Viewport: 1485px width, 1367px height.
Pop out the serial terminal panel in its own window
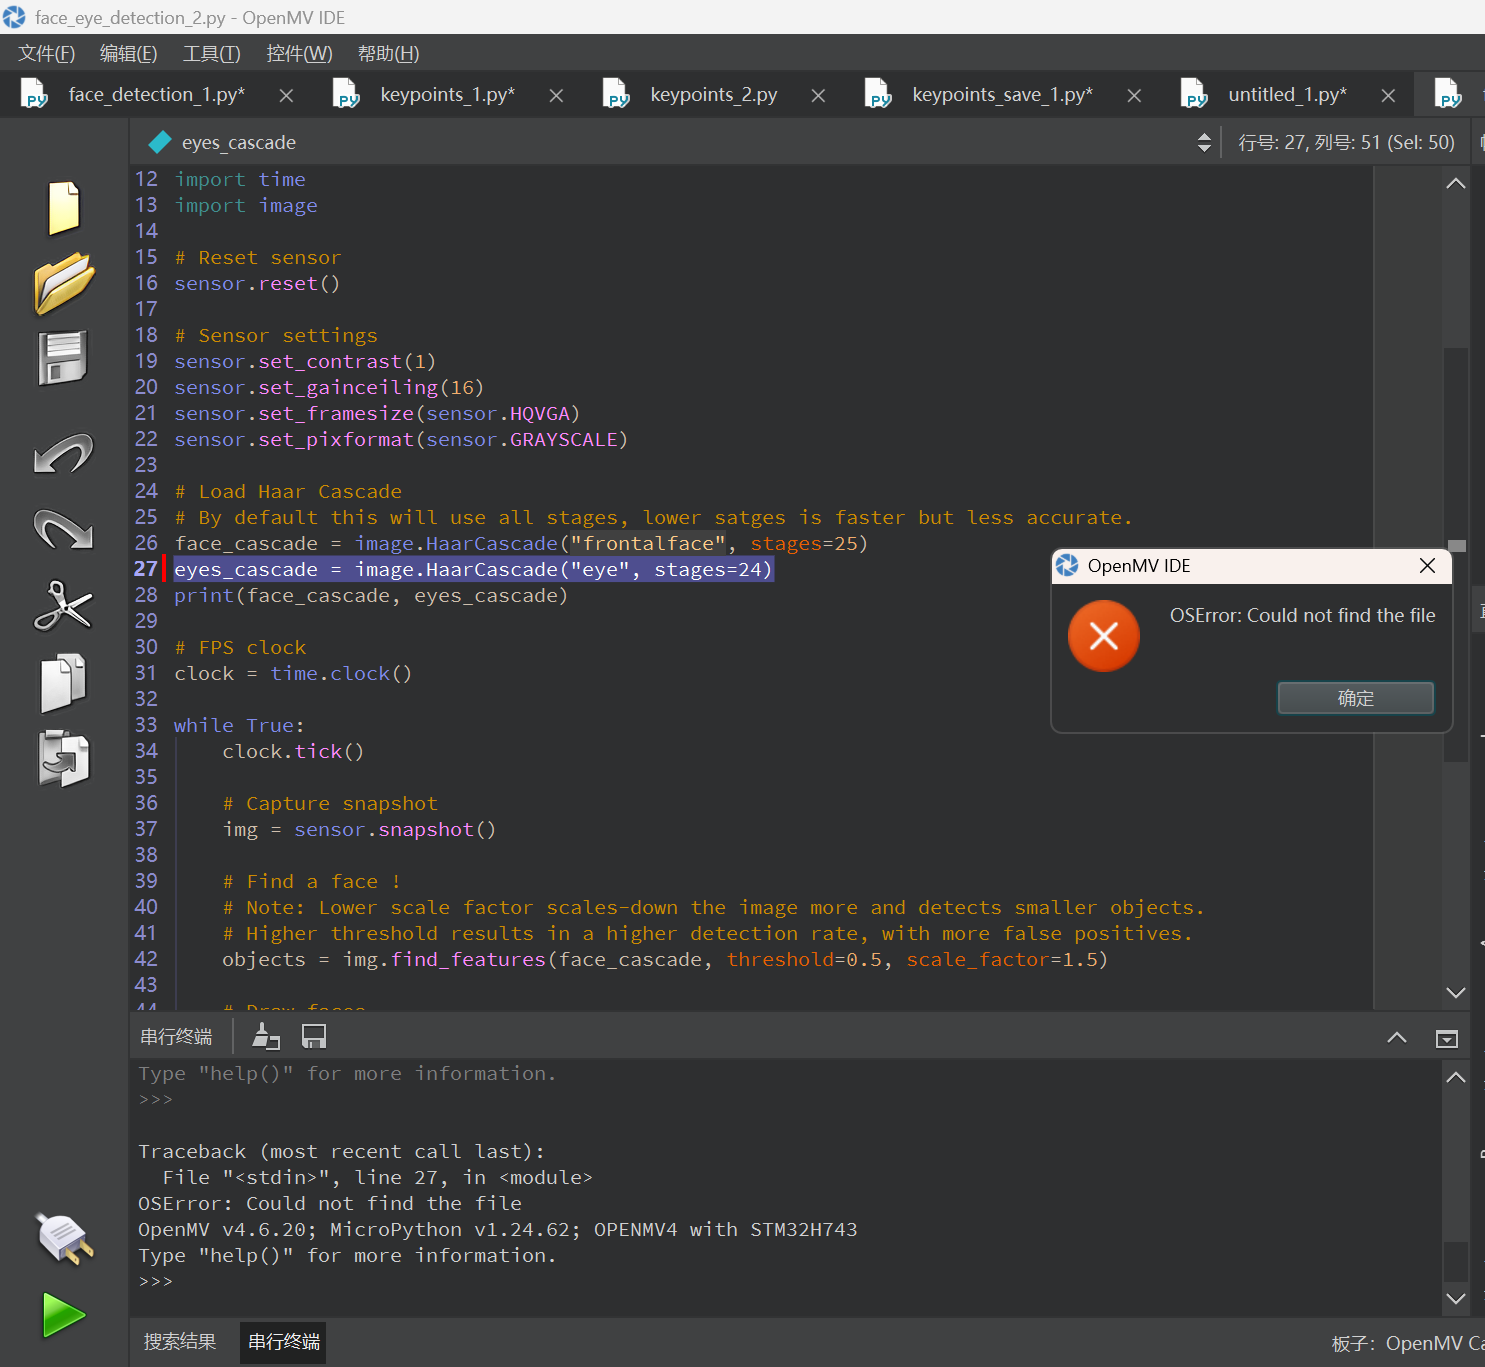click(1446, 1038)
